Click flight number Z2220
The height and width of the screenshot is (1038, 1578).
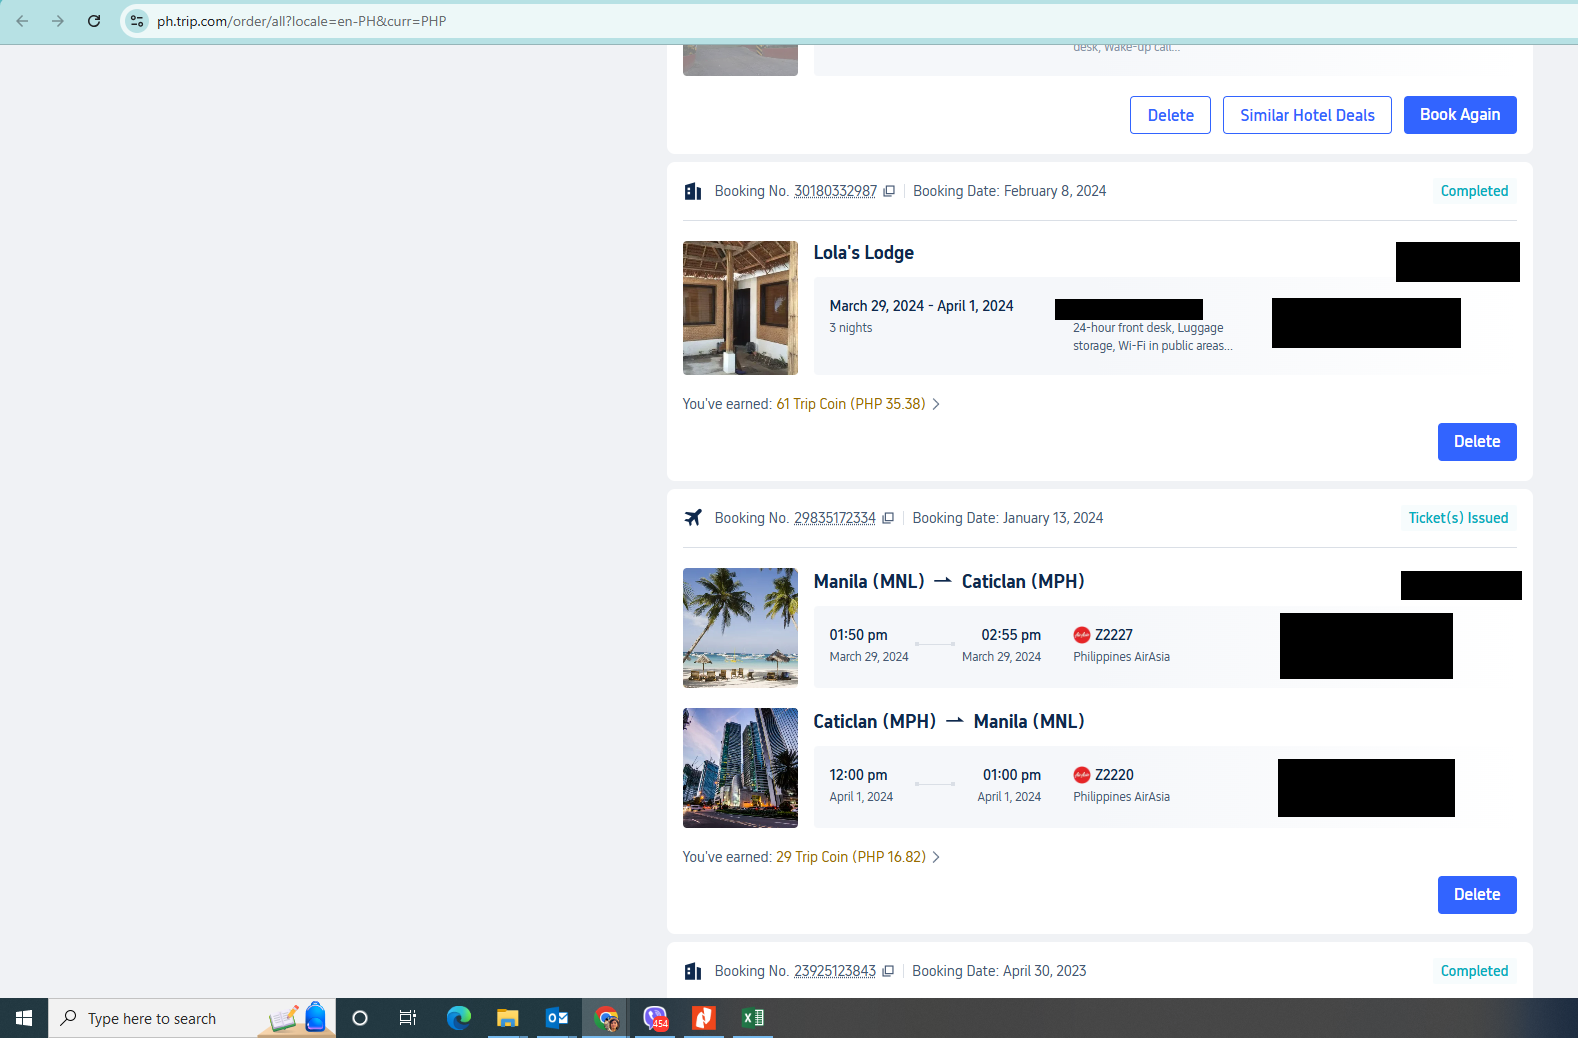coord(1114,775)
